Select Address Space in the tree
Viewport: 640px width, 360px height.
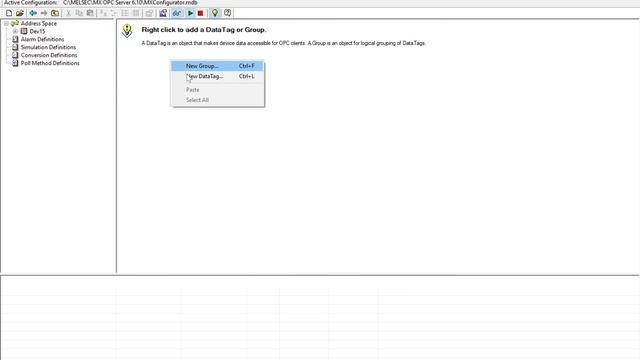(39, 23)
